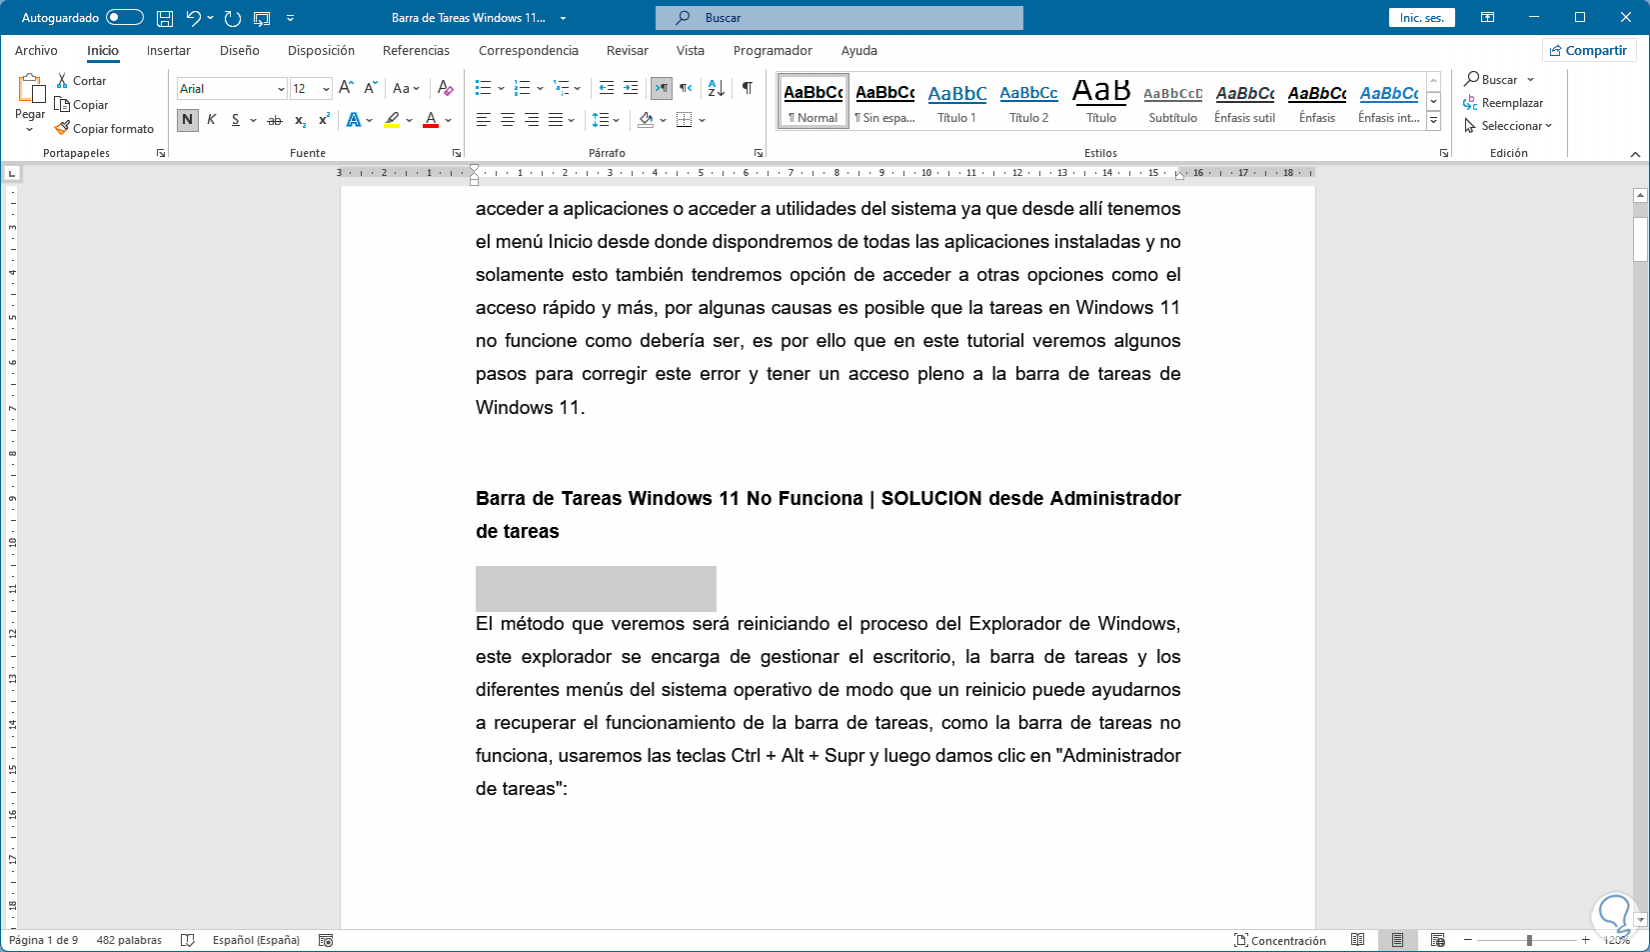Align text to the left
Screen dimensions: 1650x952
click(483, 120)
